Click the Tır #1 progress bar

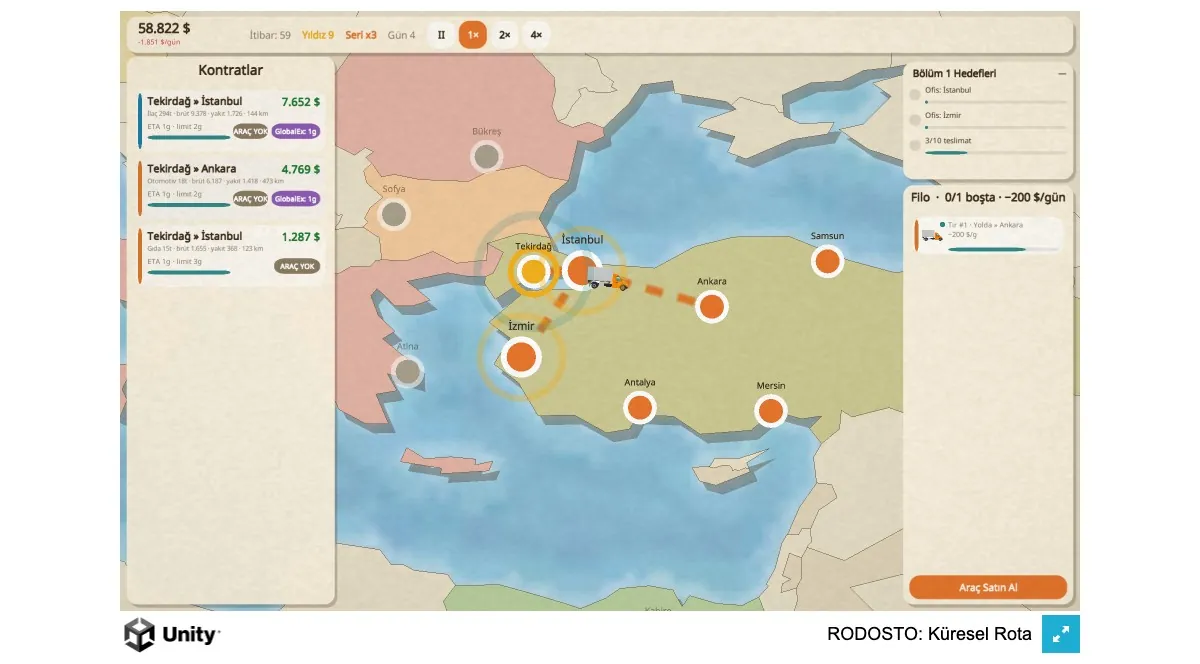(1002, 249)
